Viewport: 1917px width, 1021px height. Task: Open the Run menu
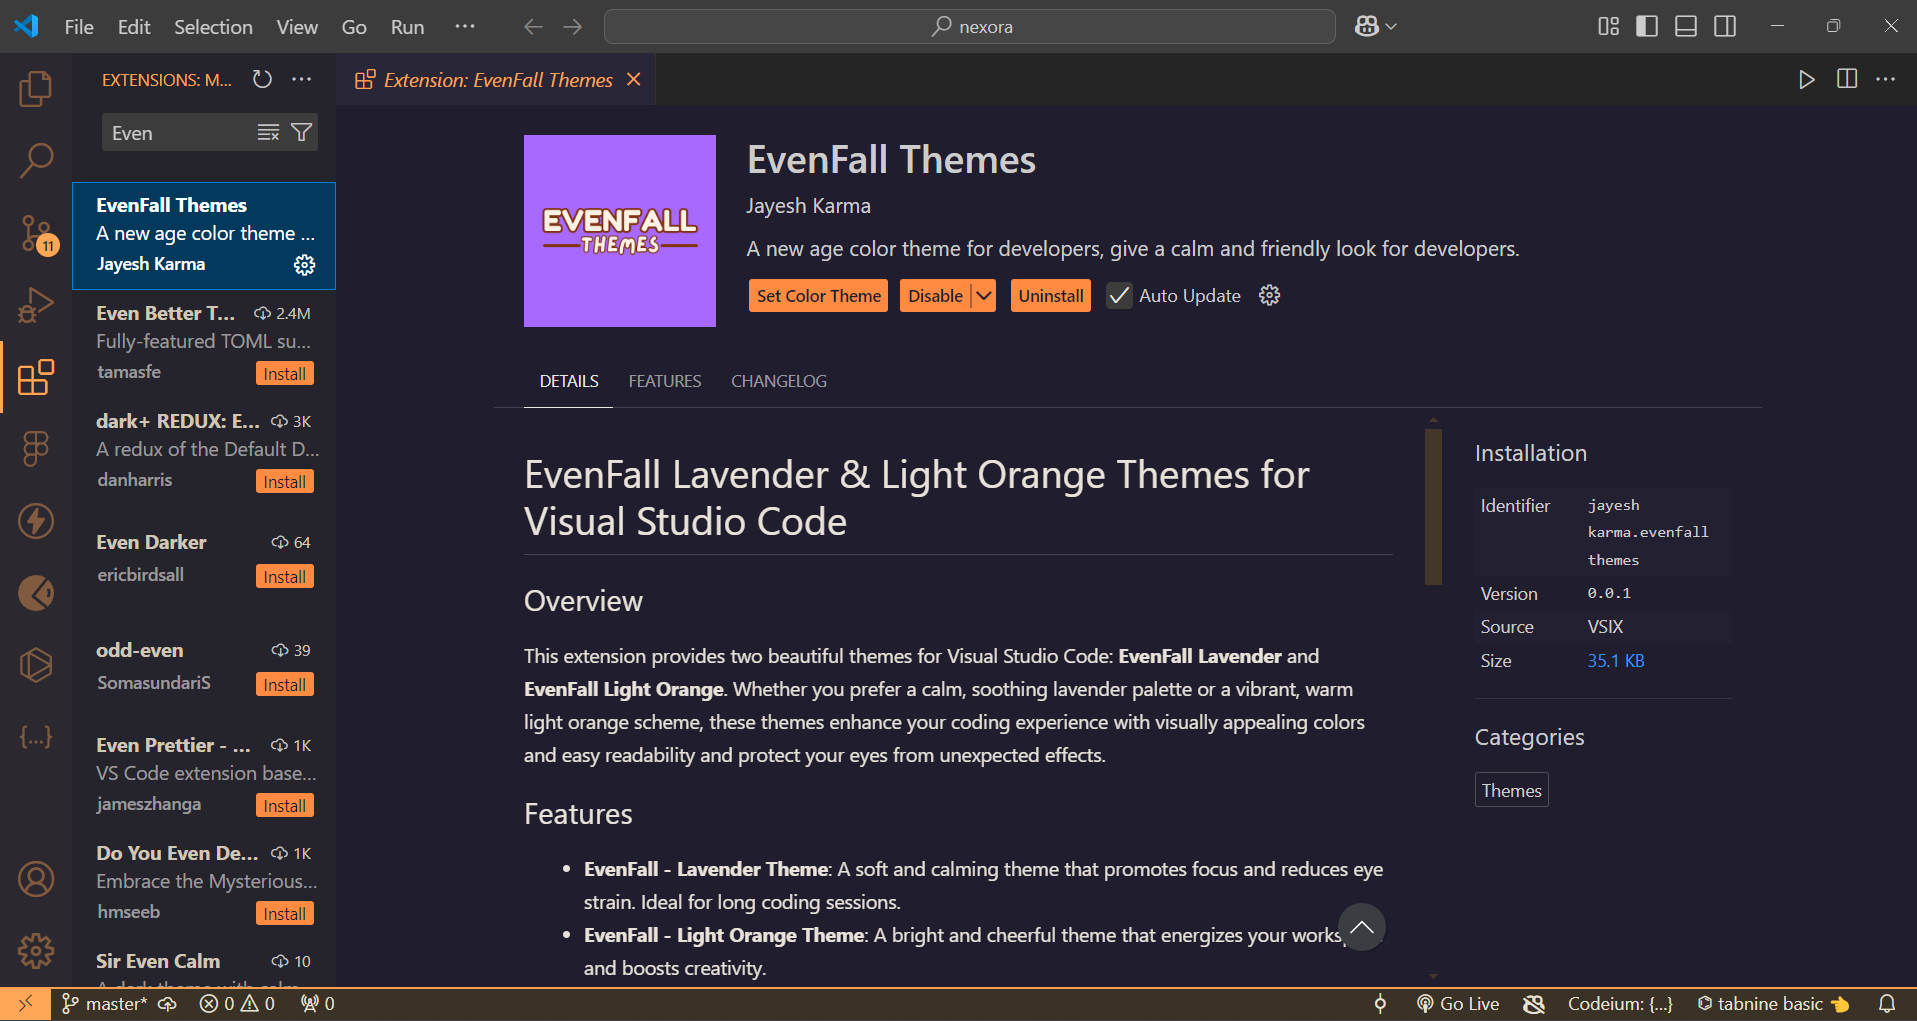click(407, 27)
